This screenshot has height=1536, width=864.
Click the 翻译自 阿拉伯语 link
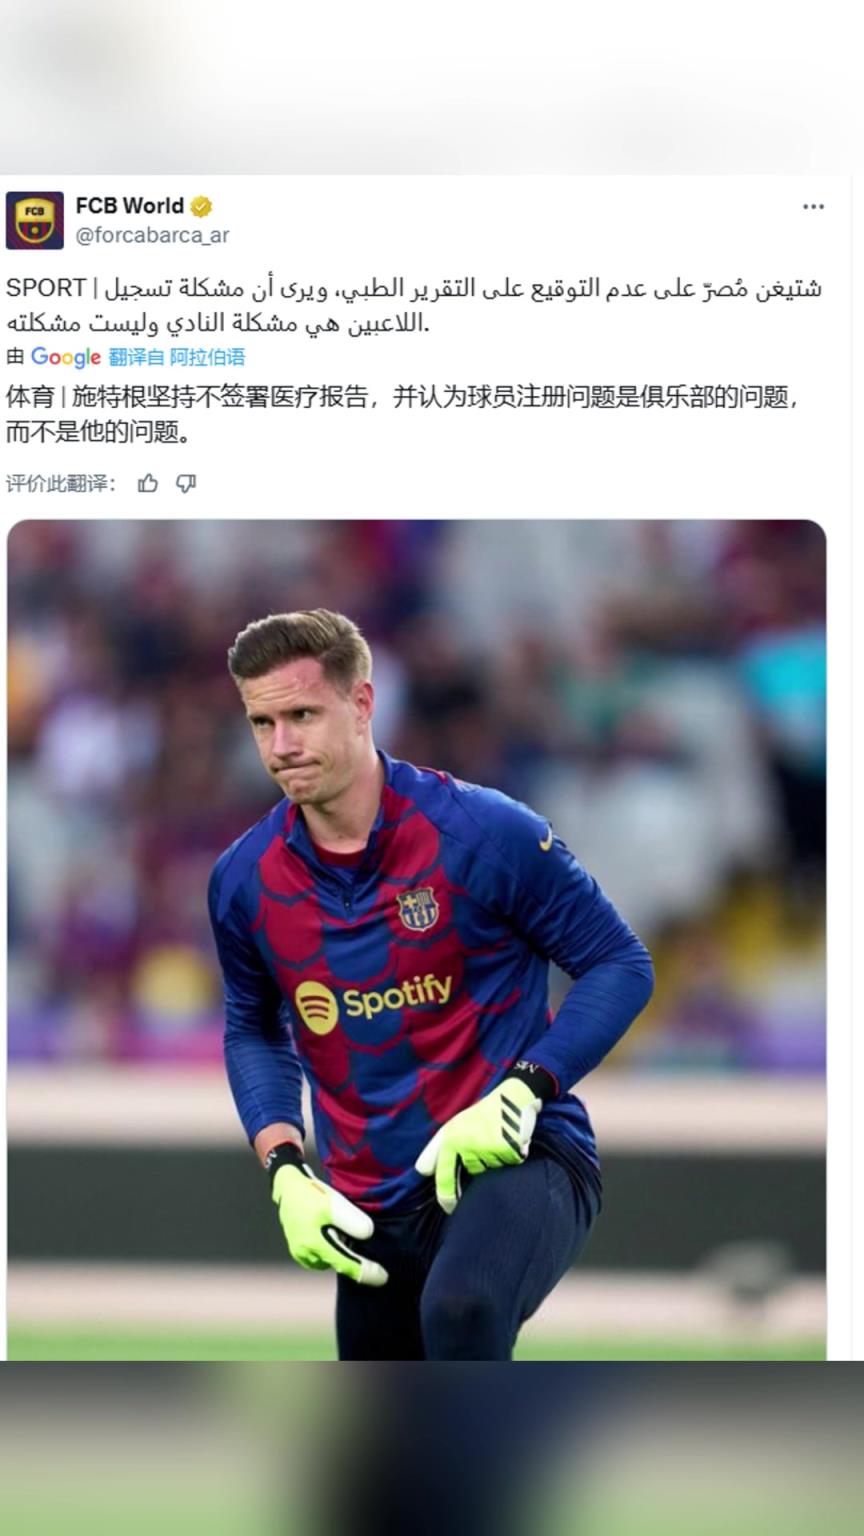[176, 357]
